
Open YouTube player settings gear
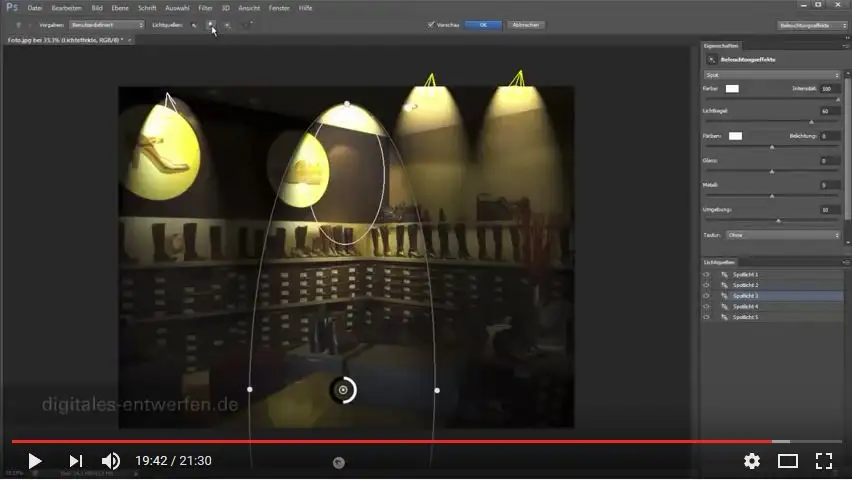(x=752, y=461)
